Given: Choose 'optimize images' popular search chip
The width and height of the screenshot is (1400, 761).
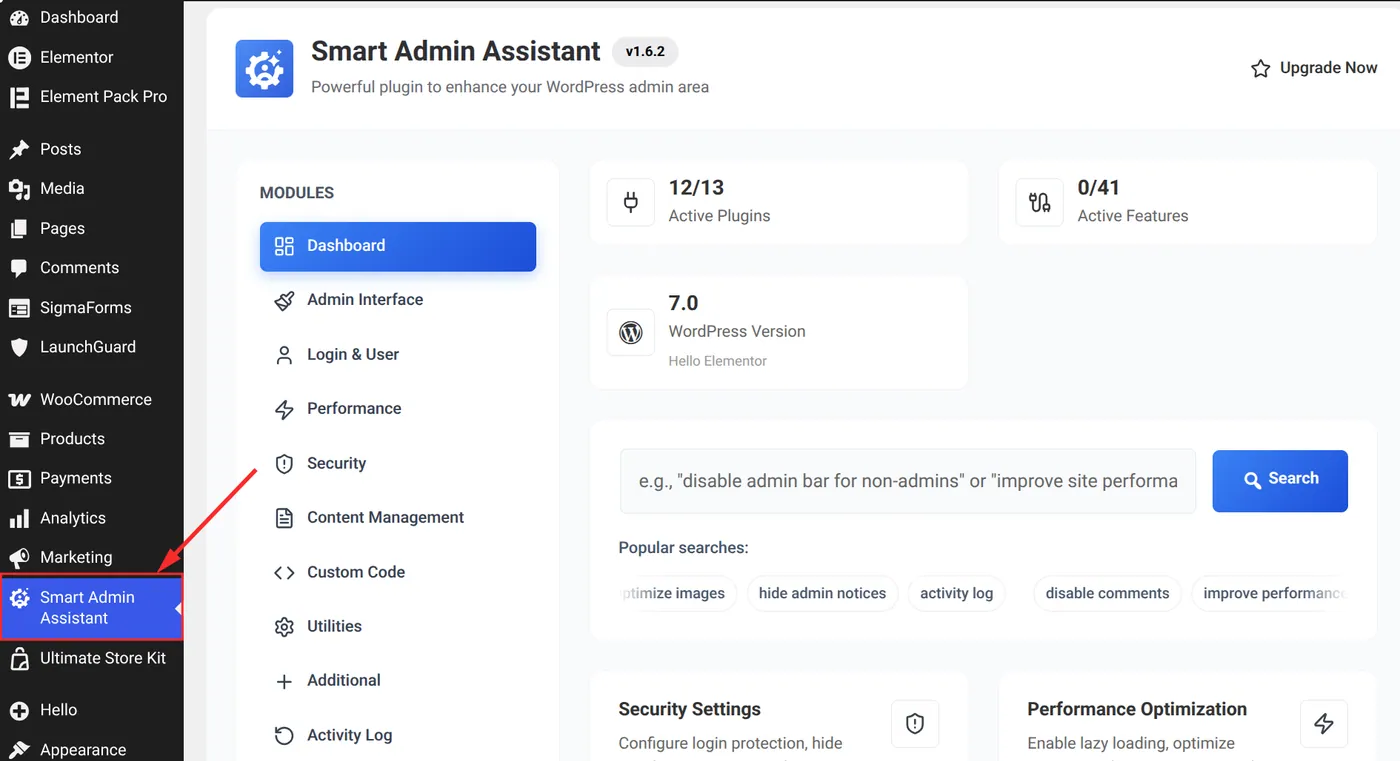Looking at the screenshot, I should (677, 593).
